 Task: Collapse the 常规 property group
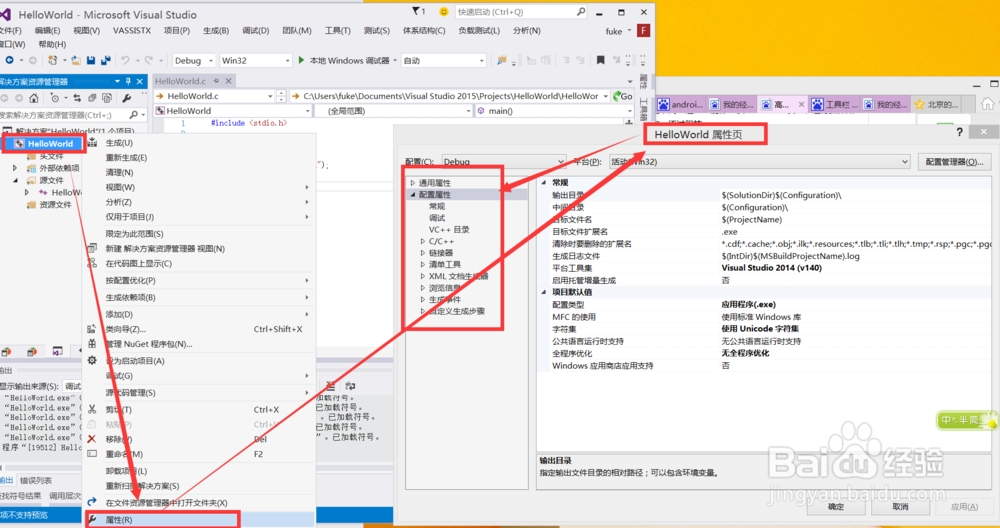pos(544,183)
